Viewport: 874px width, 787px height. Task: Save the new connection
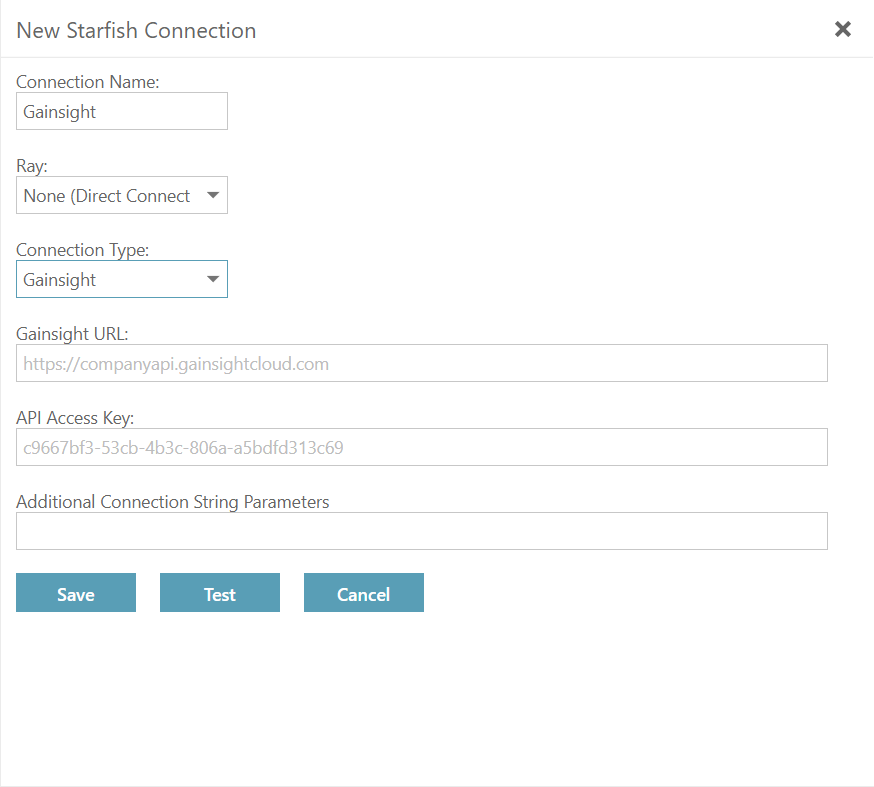[76, 592]
